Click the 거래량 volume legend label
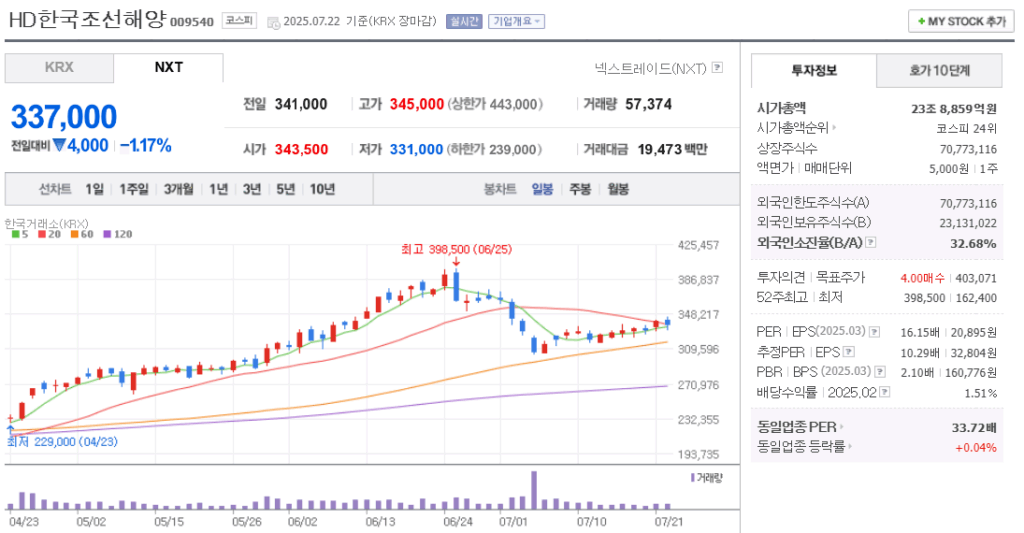This screenshot has height=533, width=1024. [x=707, y=478]
